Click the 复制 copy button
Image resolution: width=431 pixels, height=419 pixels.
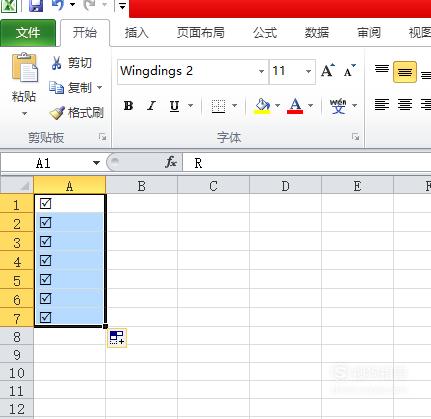pos(70,88)
